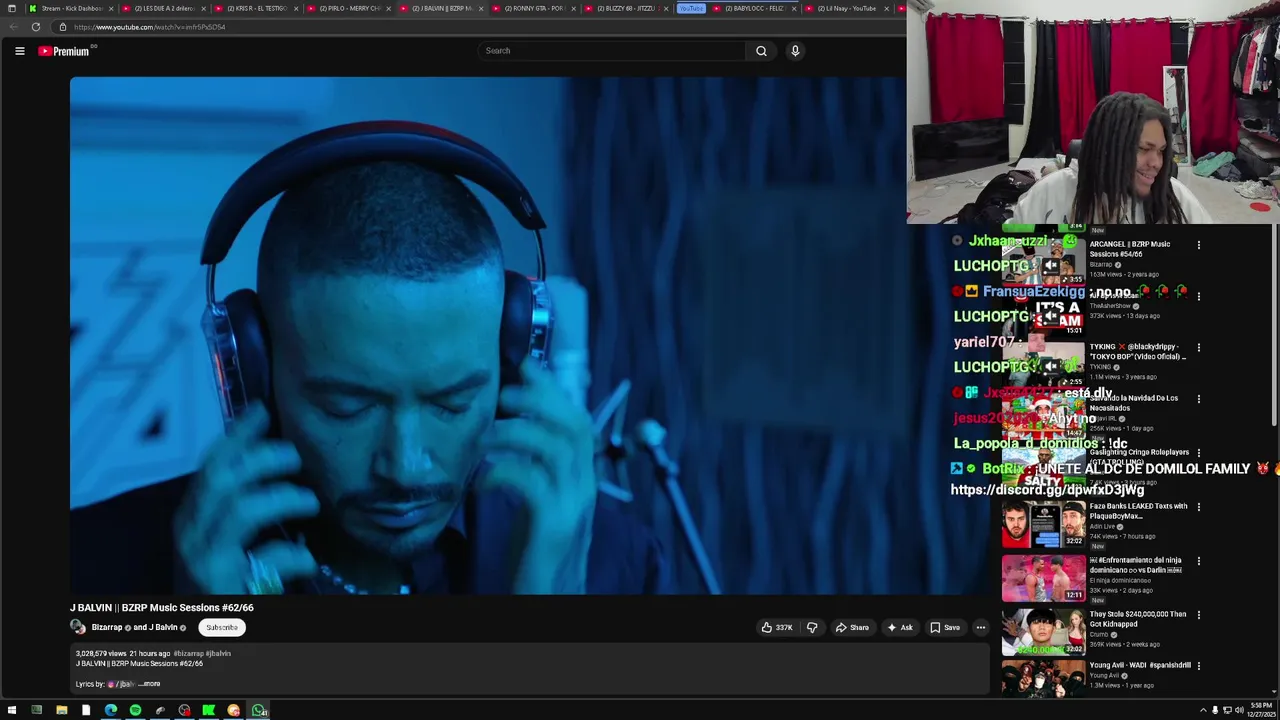Viewport: 1280px width, 720px height.
Task: Dislike the video with thumbs down
Action: (812, 628)
